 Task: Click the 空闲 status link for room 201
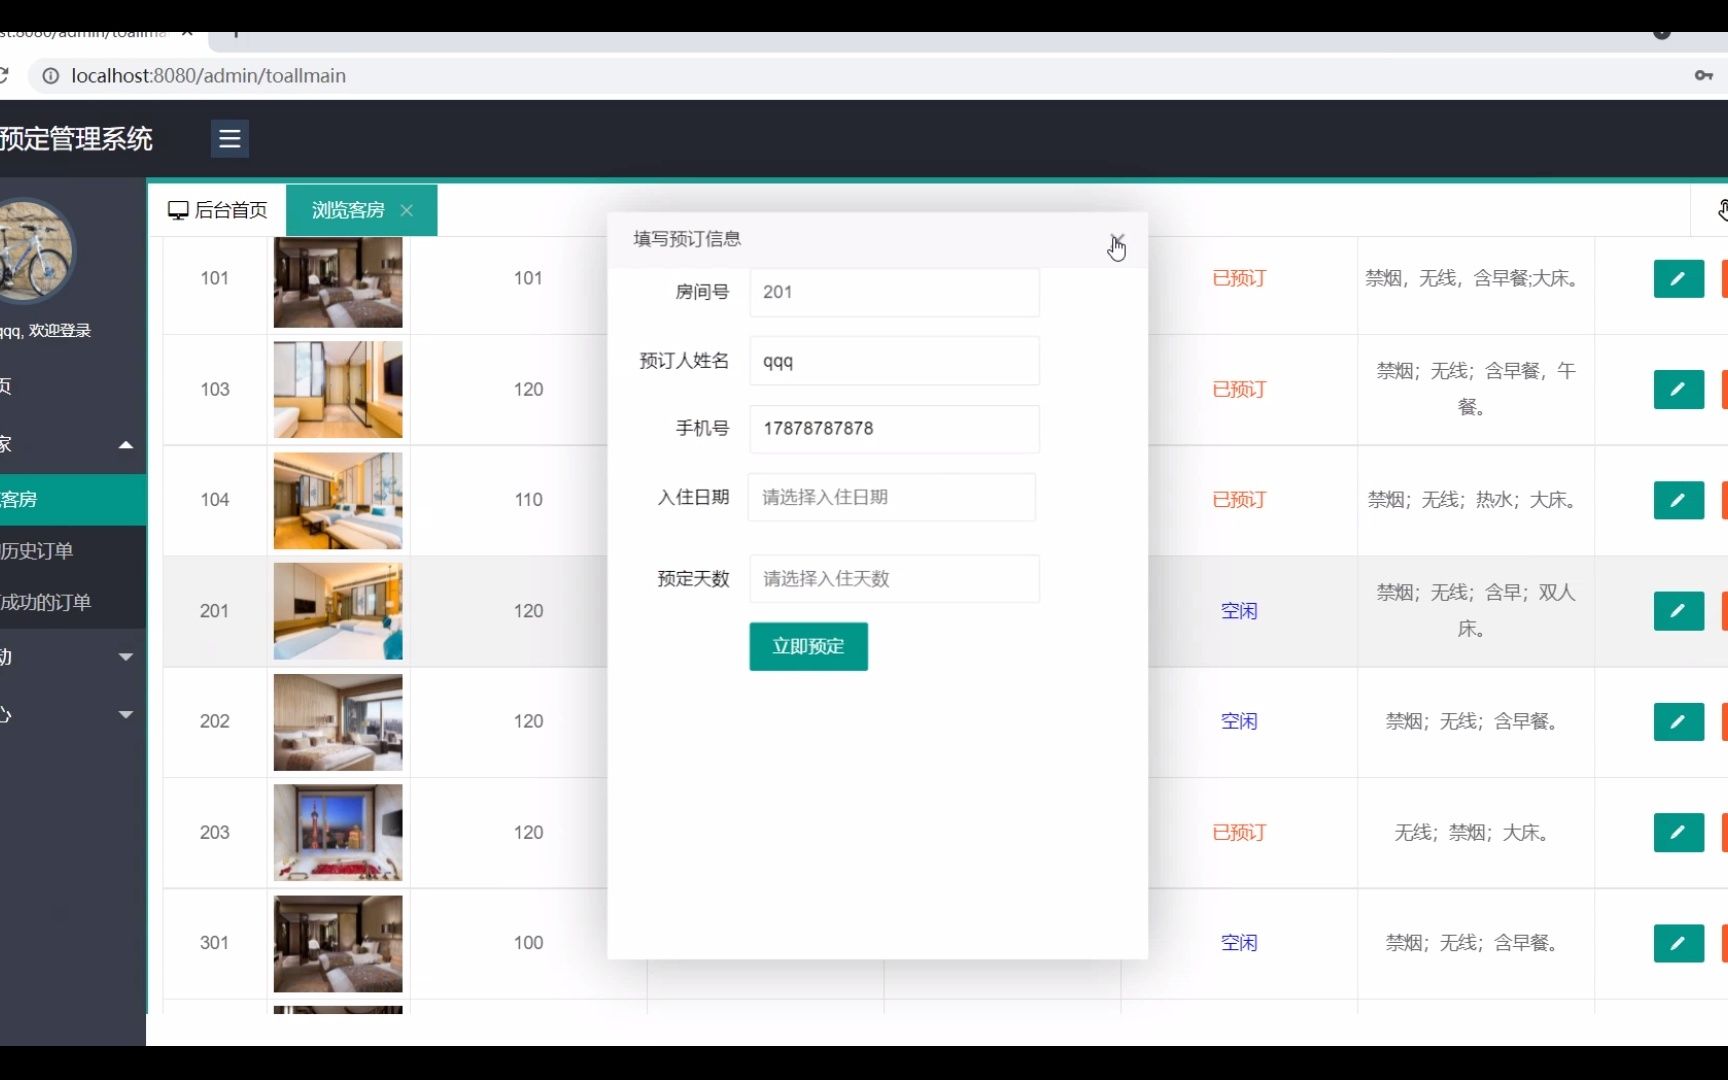point(1239,611)
